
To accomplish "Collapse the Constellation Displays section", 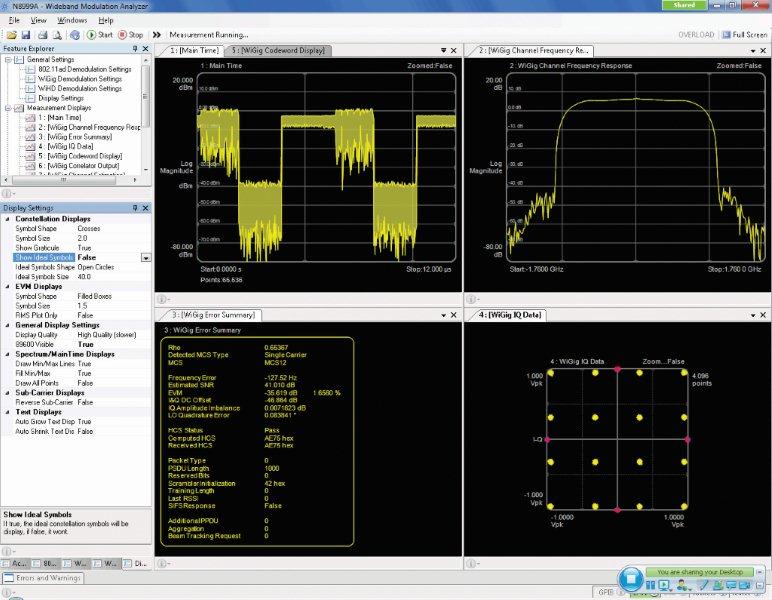I will point(7,218).
